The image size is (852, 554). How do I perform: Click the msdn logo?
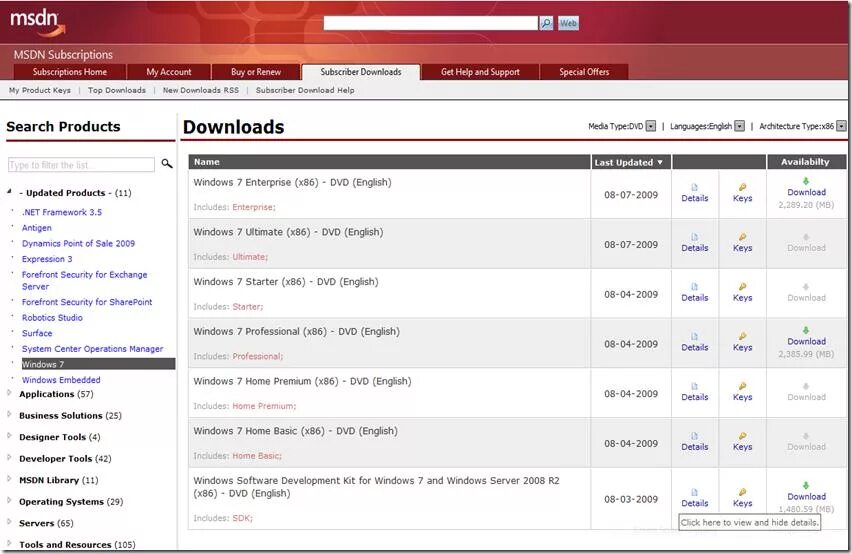pyautogui.click(x=37, y=23)
